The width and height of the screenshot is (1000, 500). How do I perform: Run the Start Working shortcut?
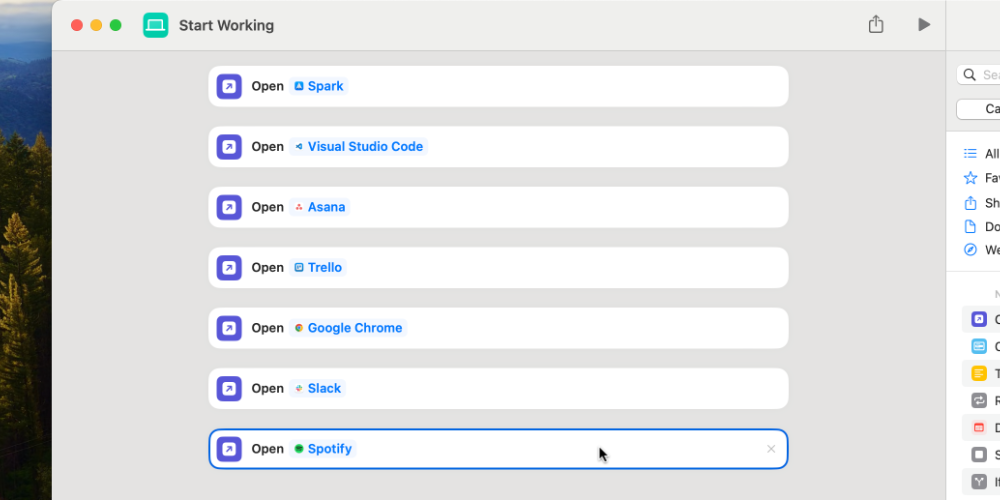point(923,25)
